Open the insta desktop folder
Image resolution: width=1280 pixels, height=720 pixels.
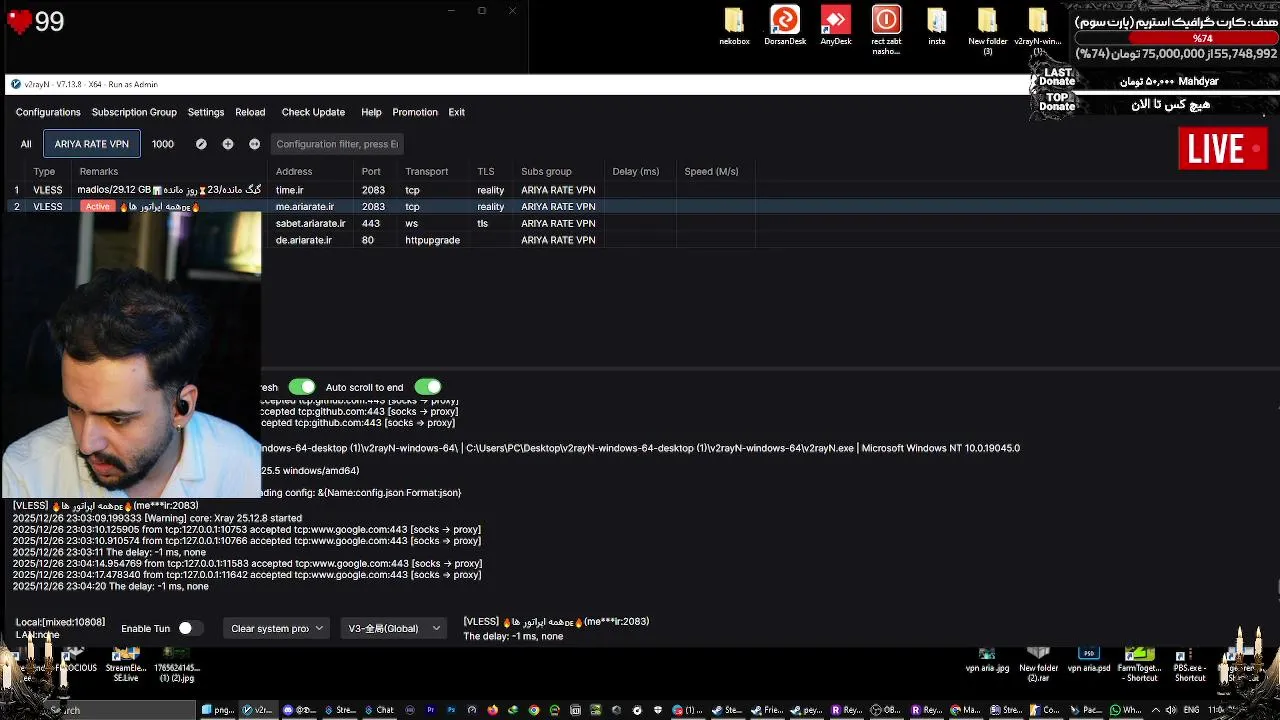click(937, 26)
